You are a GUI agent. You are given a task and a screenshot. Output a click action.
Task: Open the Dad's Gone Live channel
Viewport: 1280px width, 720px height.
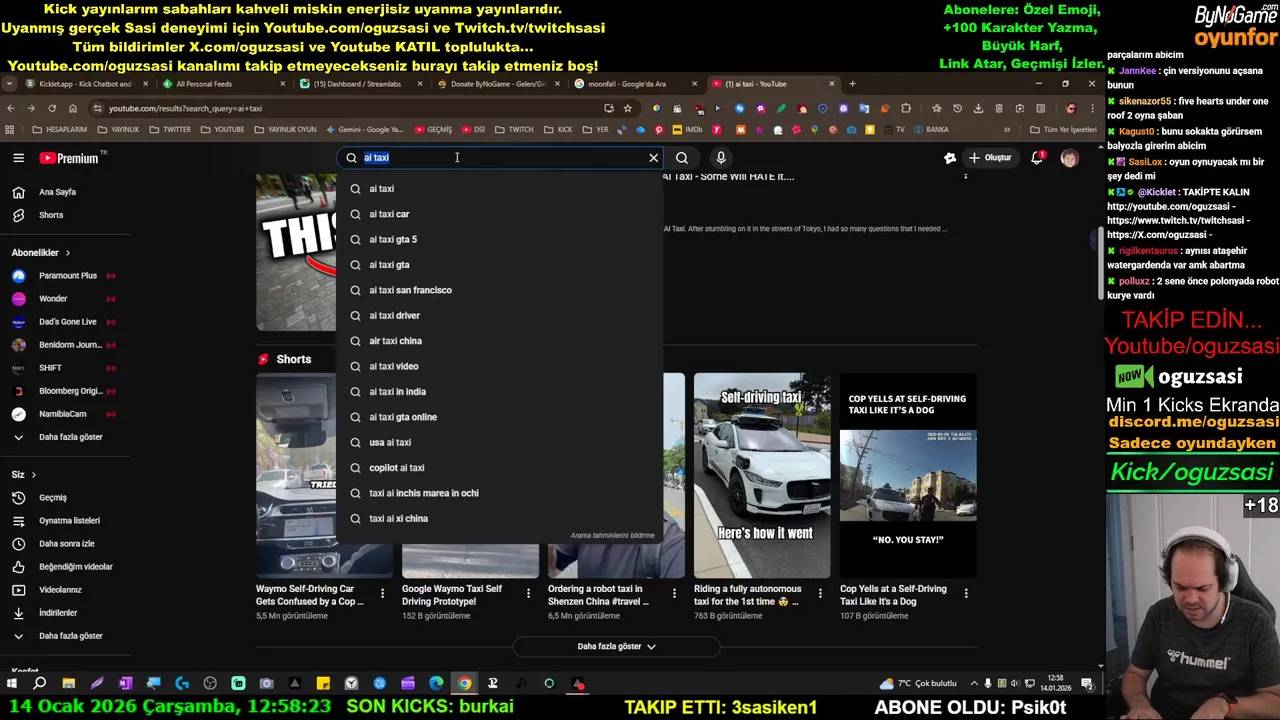tap(67, 322)
